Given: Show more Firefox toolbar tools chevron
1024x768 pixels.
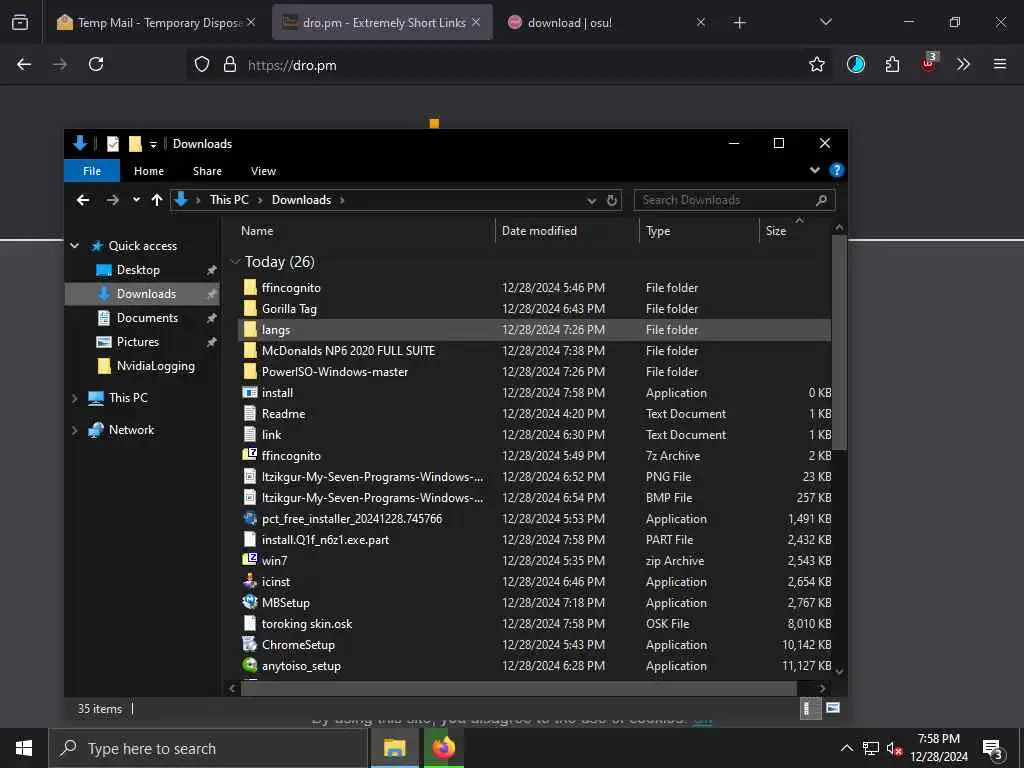Looking at the screenshot, I should 963,64.
